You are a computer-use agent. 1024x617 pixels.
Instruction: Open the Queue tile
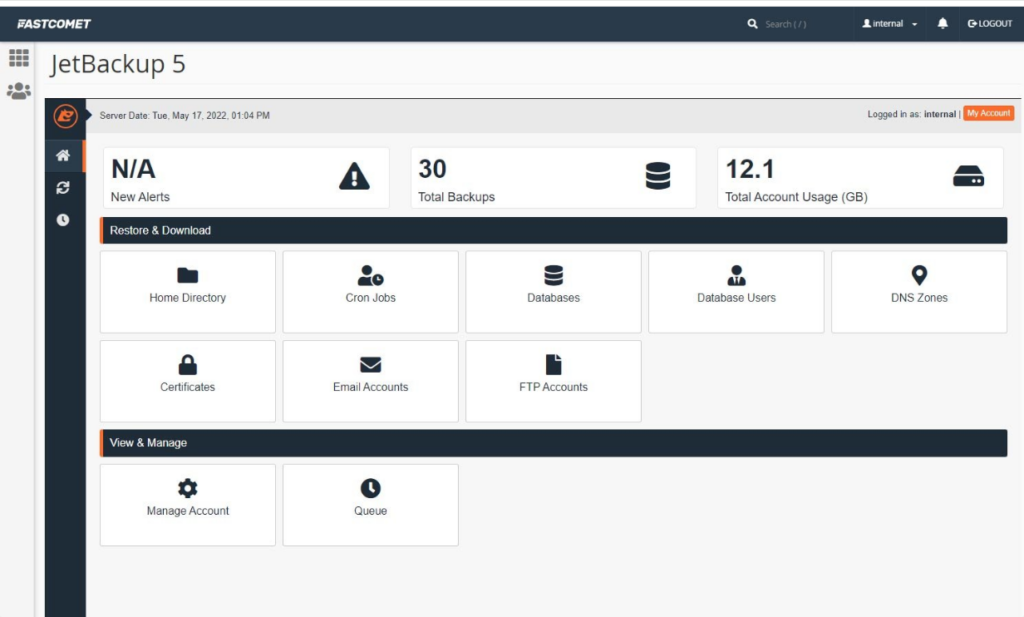(x=371, y=505)
